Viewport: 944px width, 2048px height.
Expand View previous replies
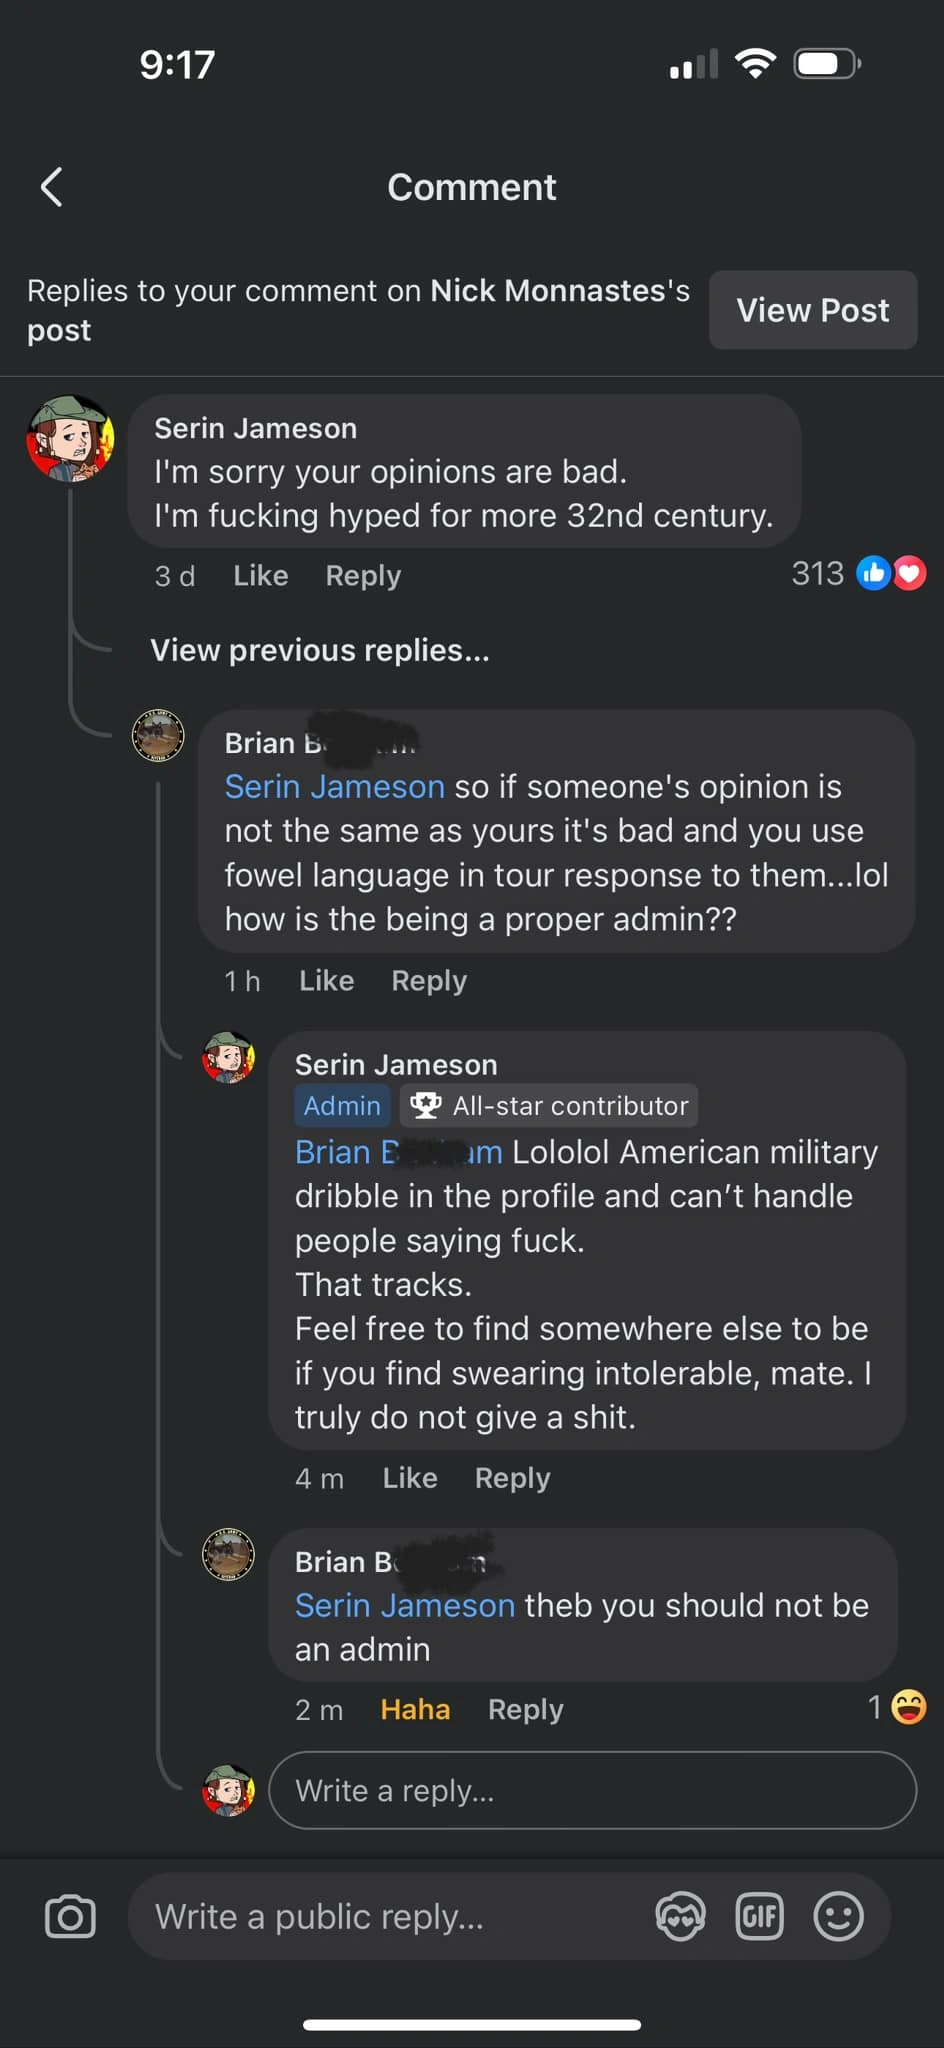point(320,650)
